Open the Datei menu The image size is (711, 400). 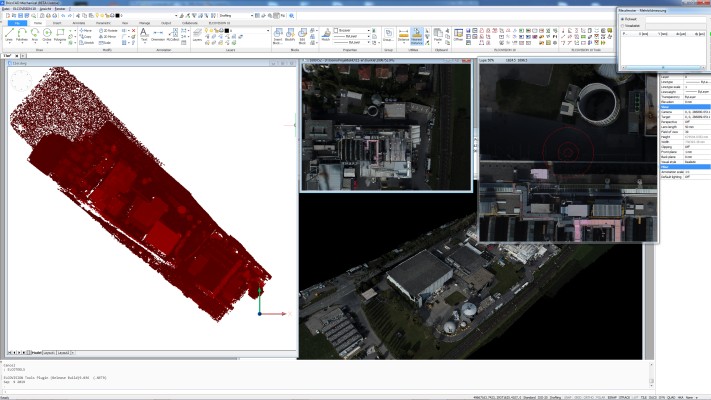pyautogui.click(x=5, y=9)
